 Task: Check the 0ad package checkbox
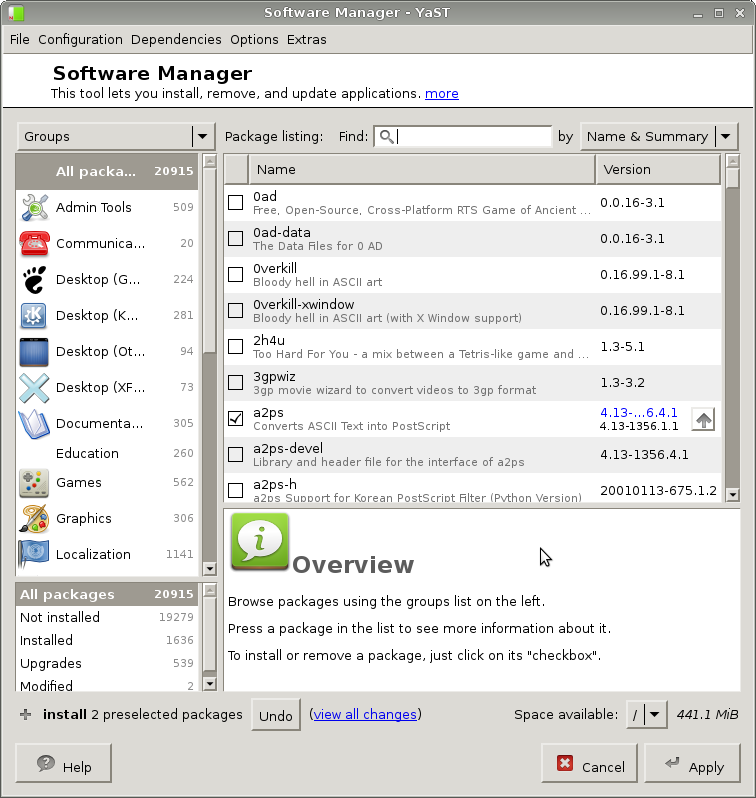click(x=236, y=203)
